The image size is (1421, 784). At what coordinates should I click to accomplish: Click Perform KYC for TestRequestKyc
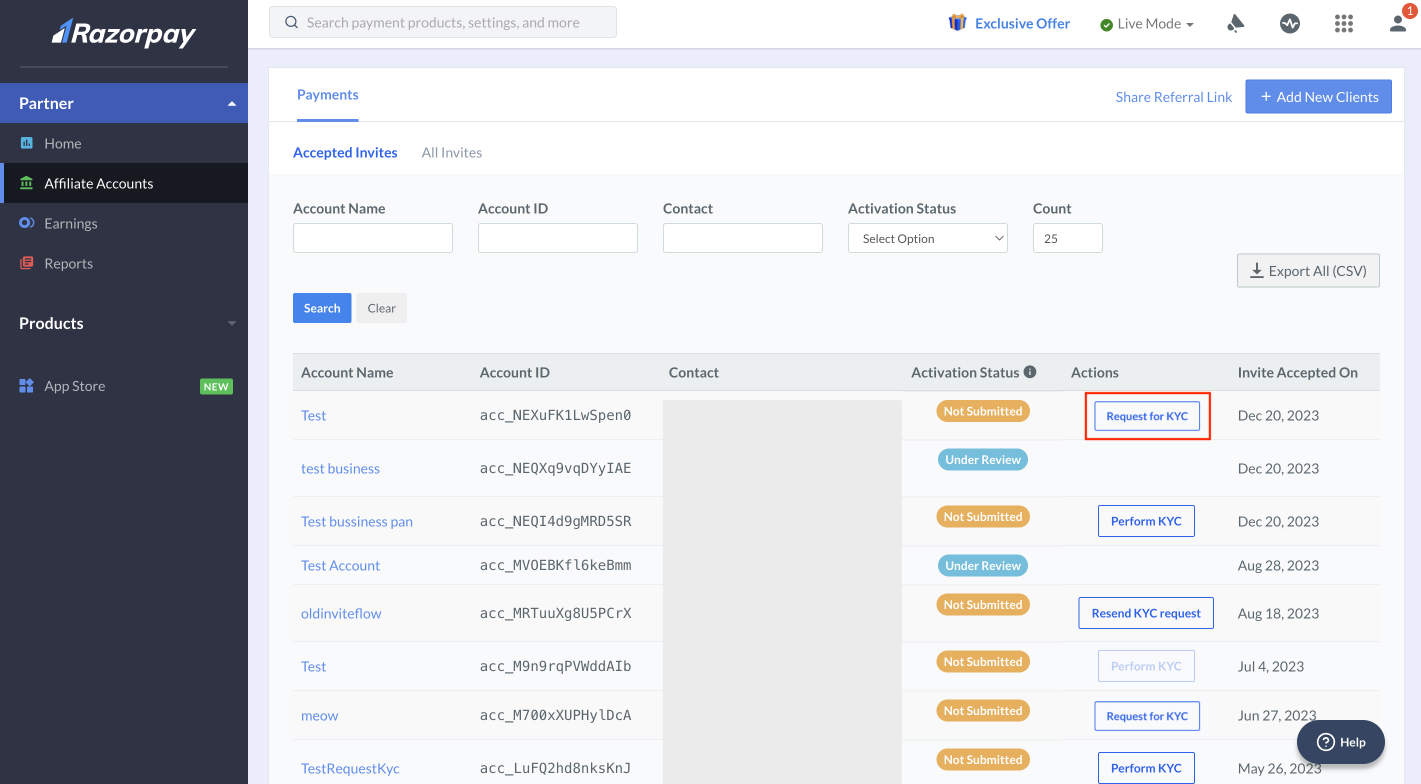click(x=1146, y=768)
